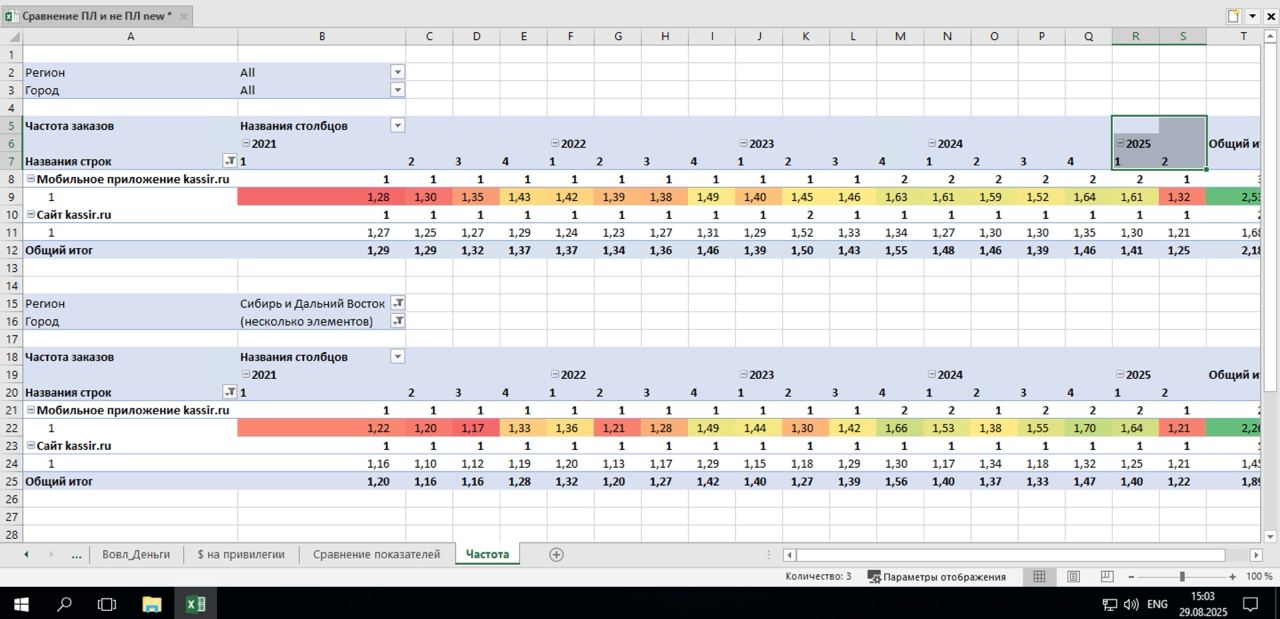This screenshot has height=619, width=1280.
Task: Click Excel icon in the taskbar
Action: click(195, 604)
